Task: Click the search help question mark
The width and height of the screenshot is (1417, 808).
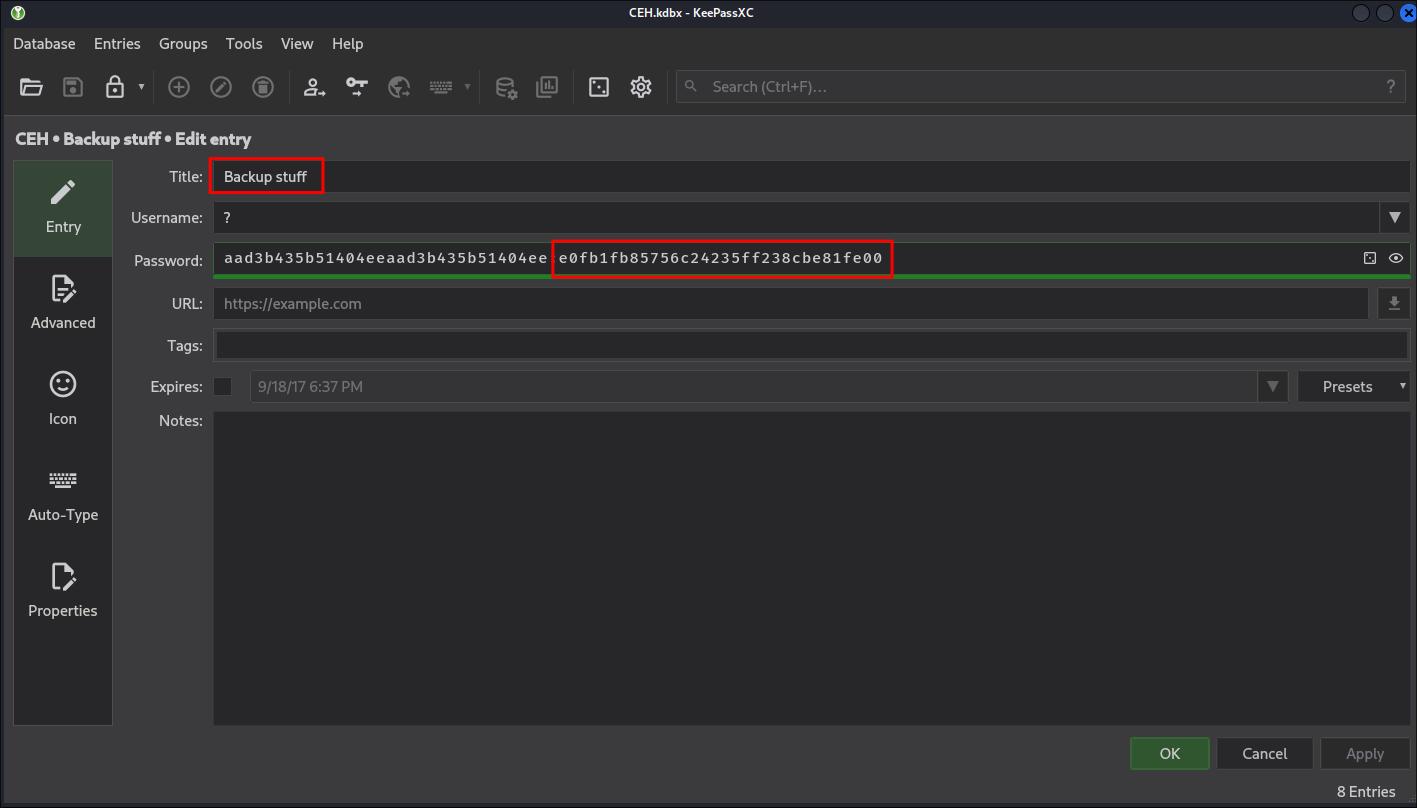Action: (x=1390, y=87)
